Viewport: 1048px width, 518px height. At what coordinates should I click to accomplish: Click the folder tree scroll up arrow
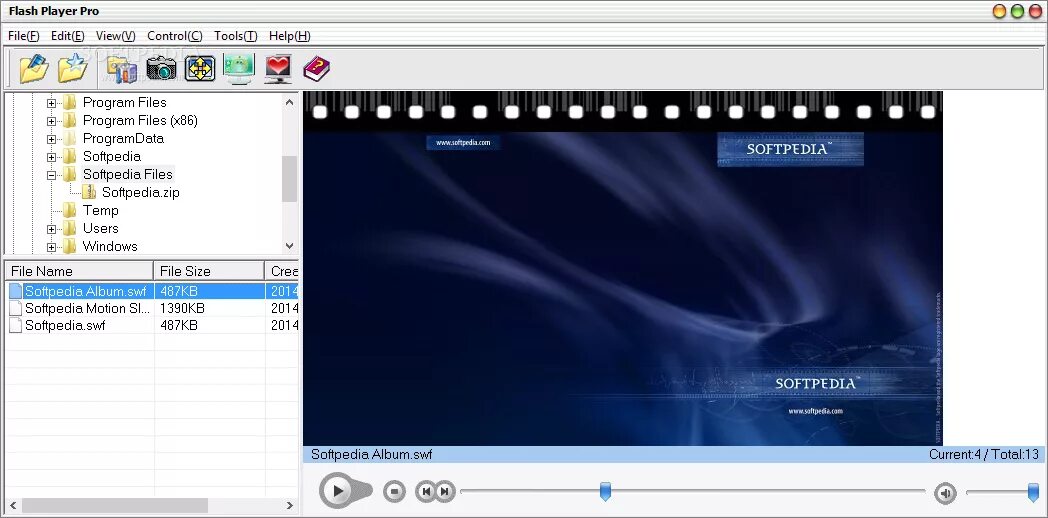[x=289, y=102]
